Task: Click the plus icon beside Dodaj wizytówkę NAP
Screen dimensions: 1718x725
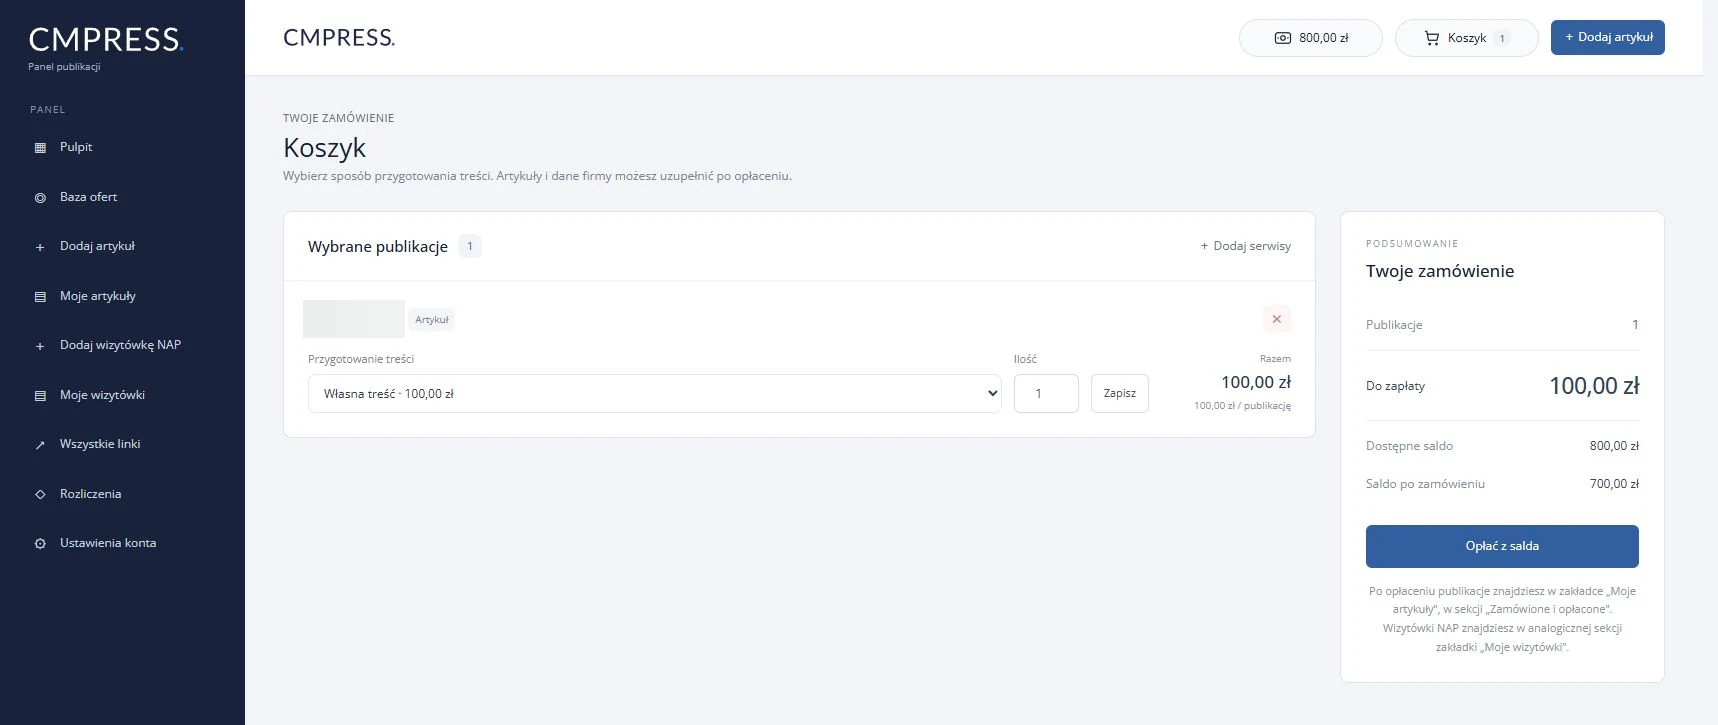Action: coord(40,346)
